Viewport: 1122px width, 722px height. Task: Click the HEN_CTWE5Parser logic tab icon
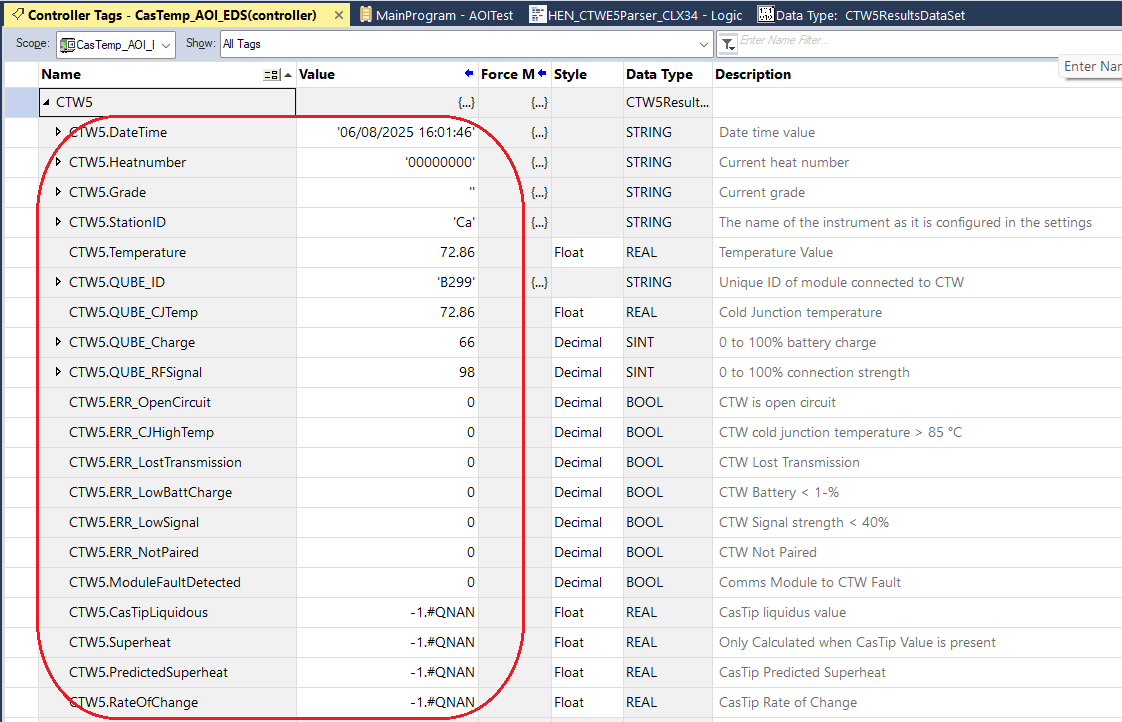coord(537,14)
